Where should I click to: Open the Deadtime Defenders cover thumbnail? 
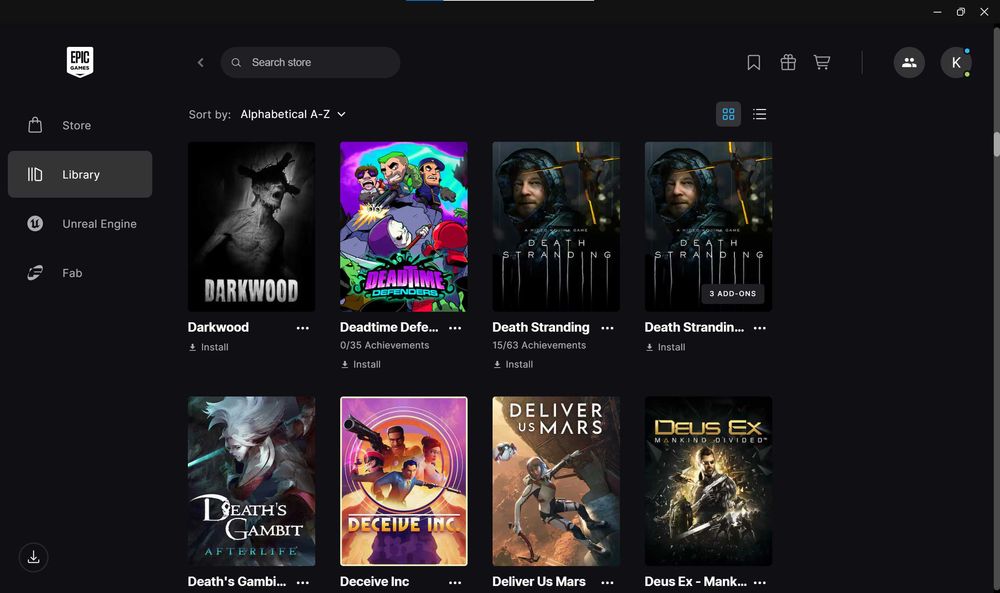[x=404, y=226]
